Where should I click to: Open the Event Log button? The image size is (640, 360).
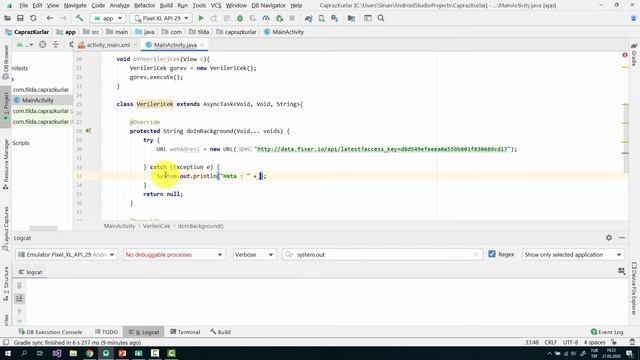607,332
